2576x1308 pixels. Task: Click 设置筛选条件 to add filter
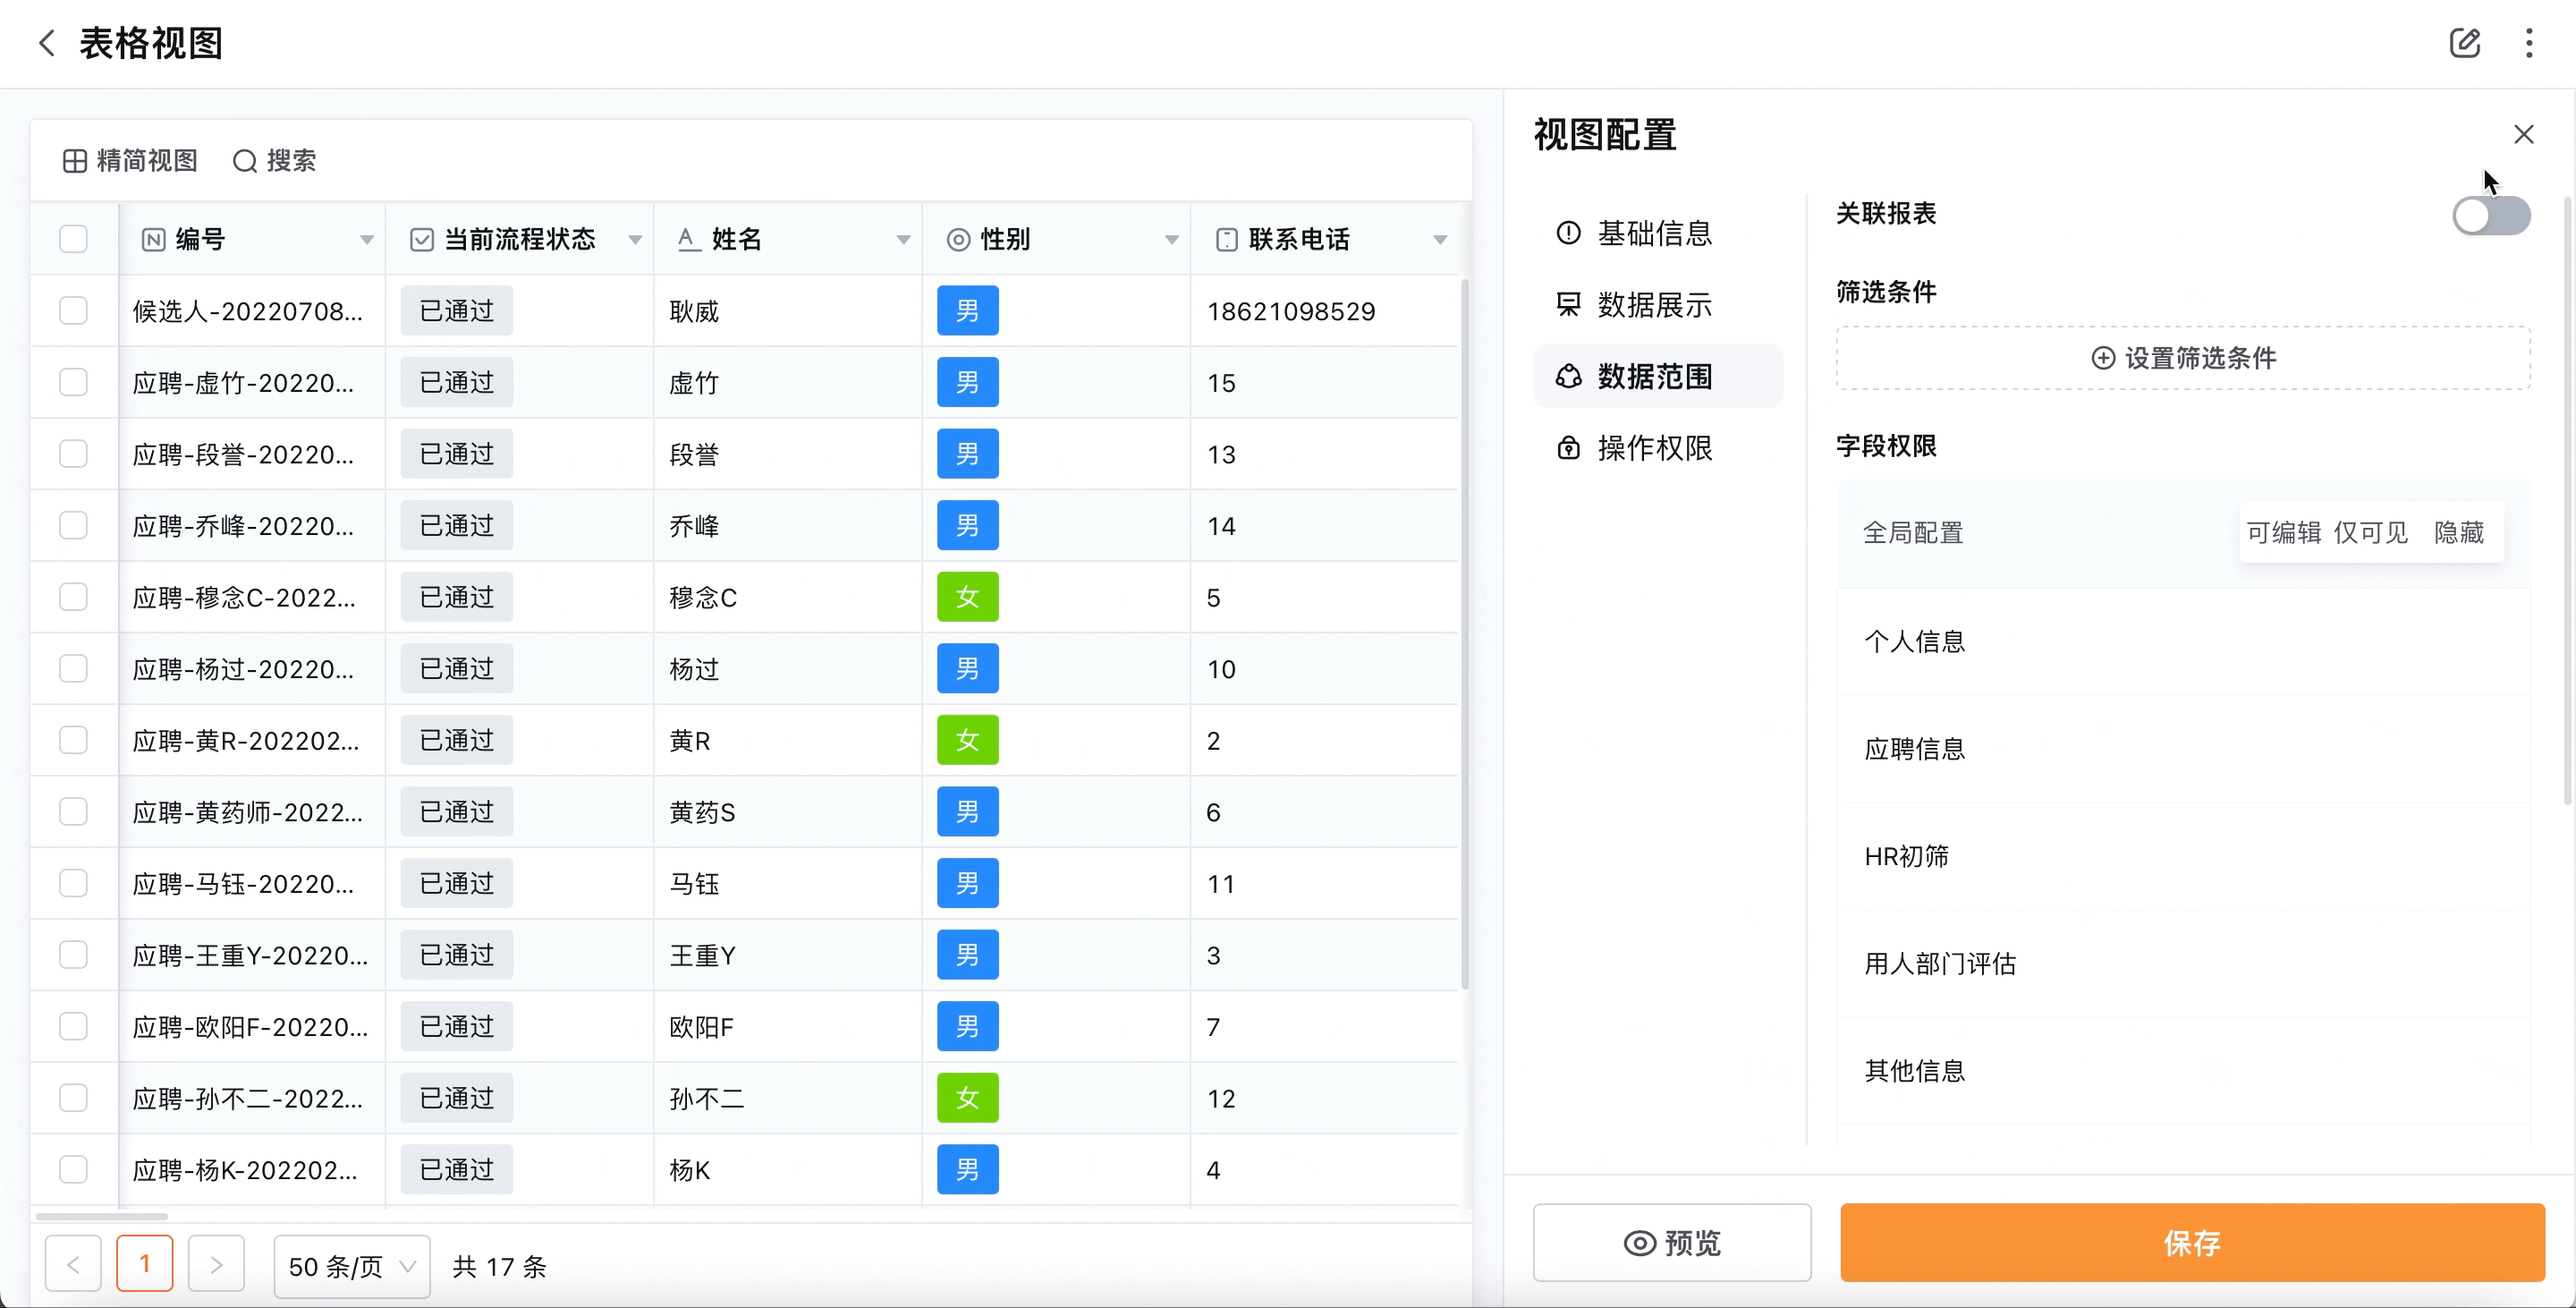(2184, 358)
